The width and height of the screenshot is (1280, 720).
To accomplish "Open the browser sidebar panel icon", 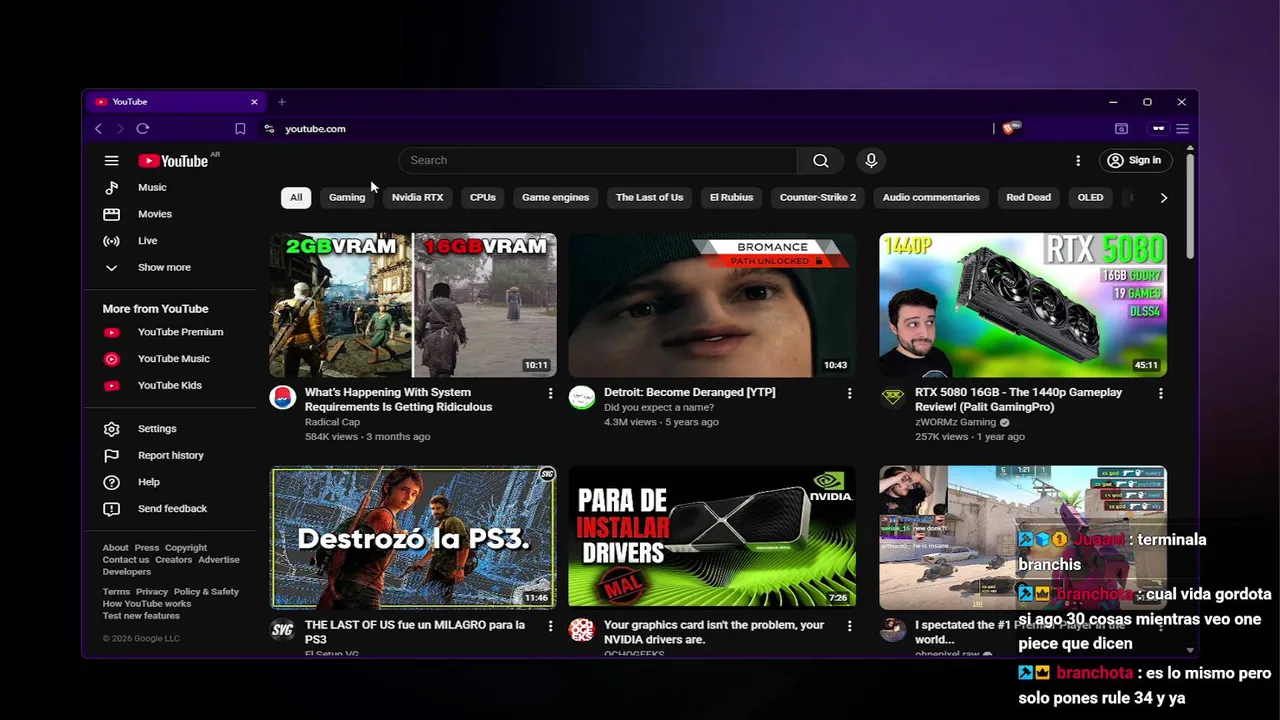I will pyautogui.click(x=1121, y=128).
